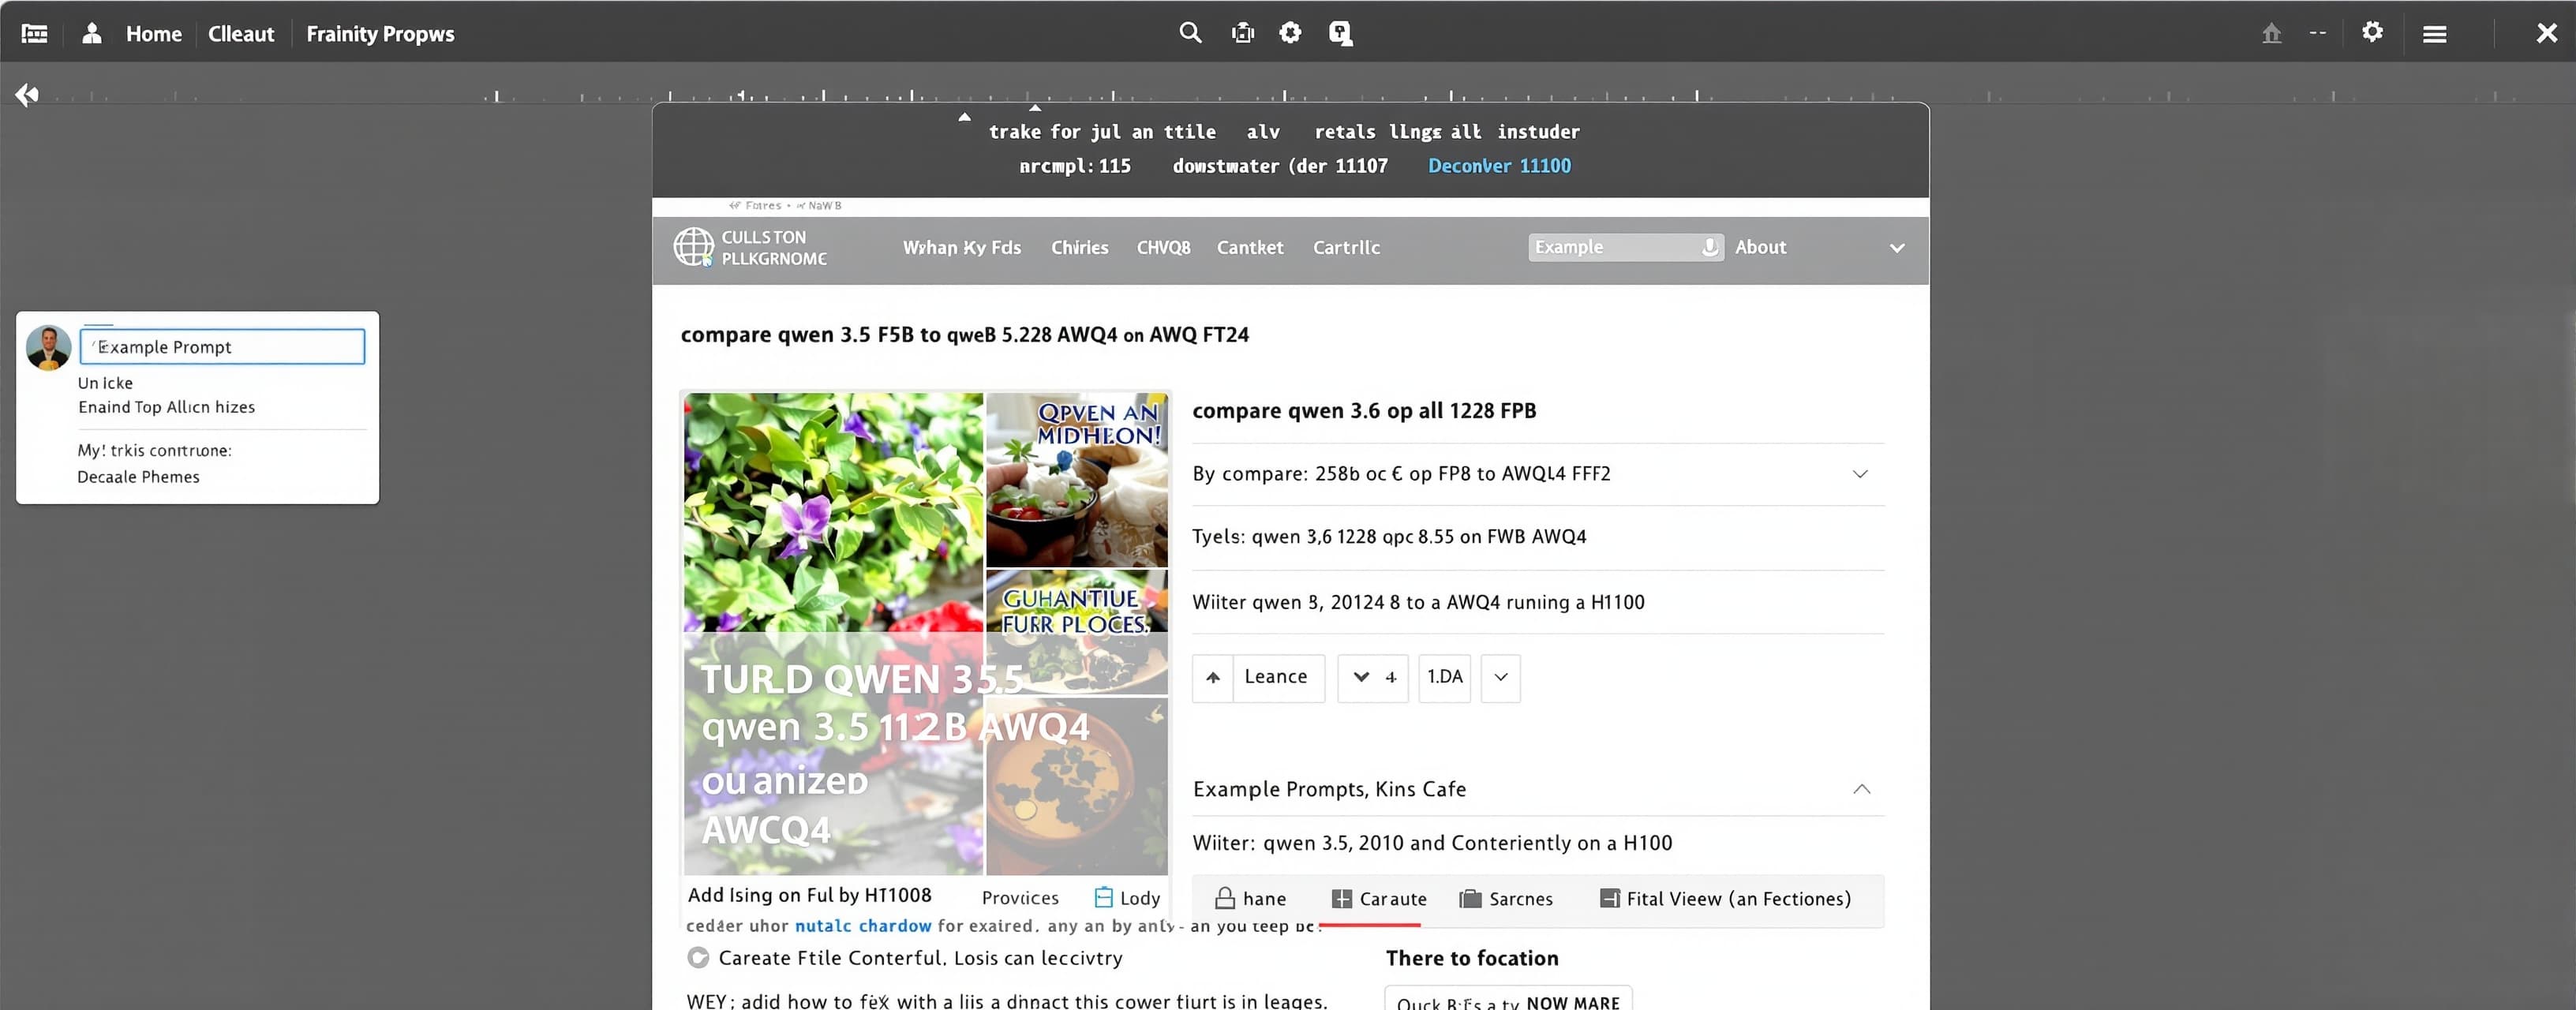Expand the By compare 258b row chevron
Viewport: 2576px width, 1010px height.
pos(1860,474)
